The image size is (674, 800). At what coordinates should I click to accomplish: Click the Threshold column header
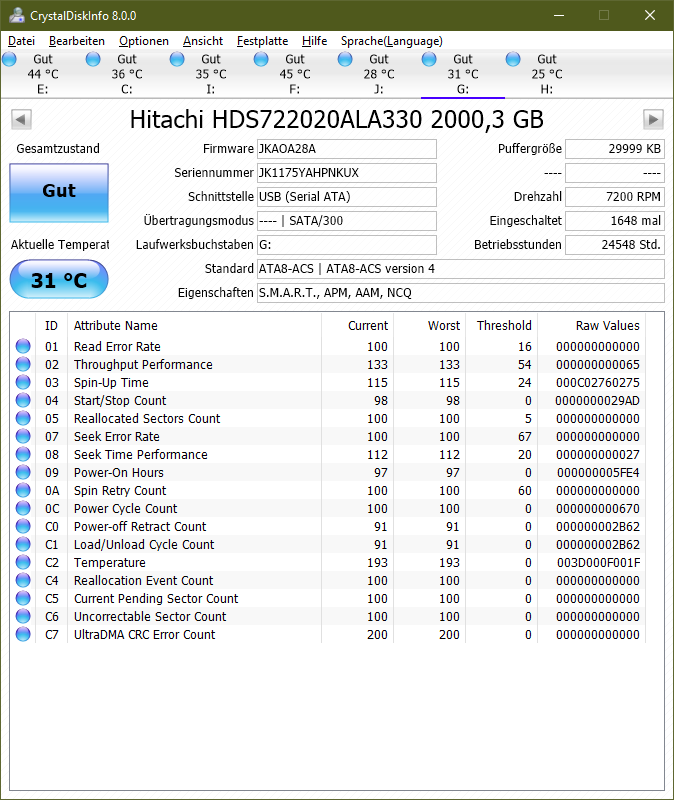click(x=502, y=326)
